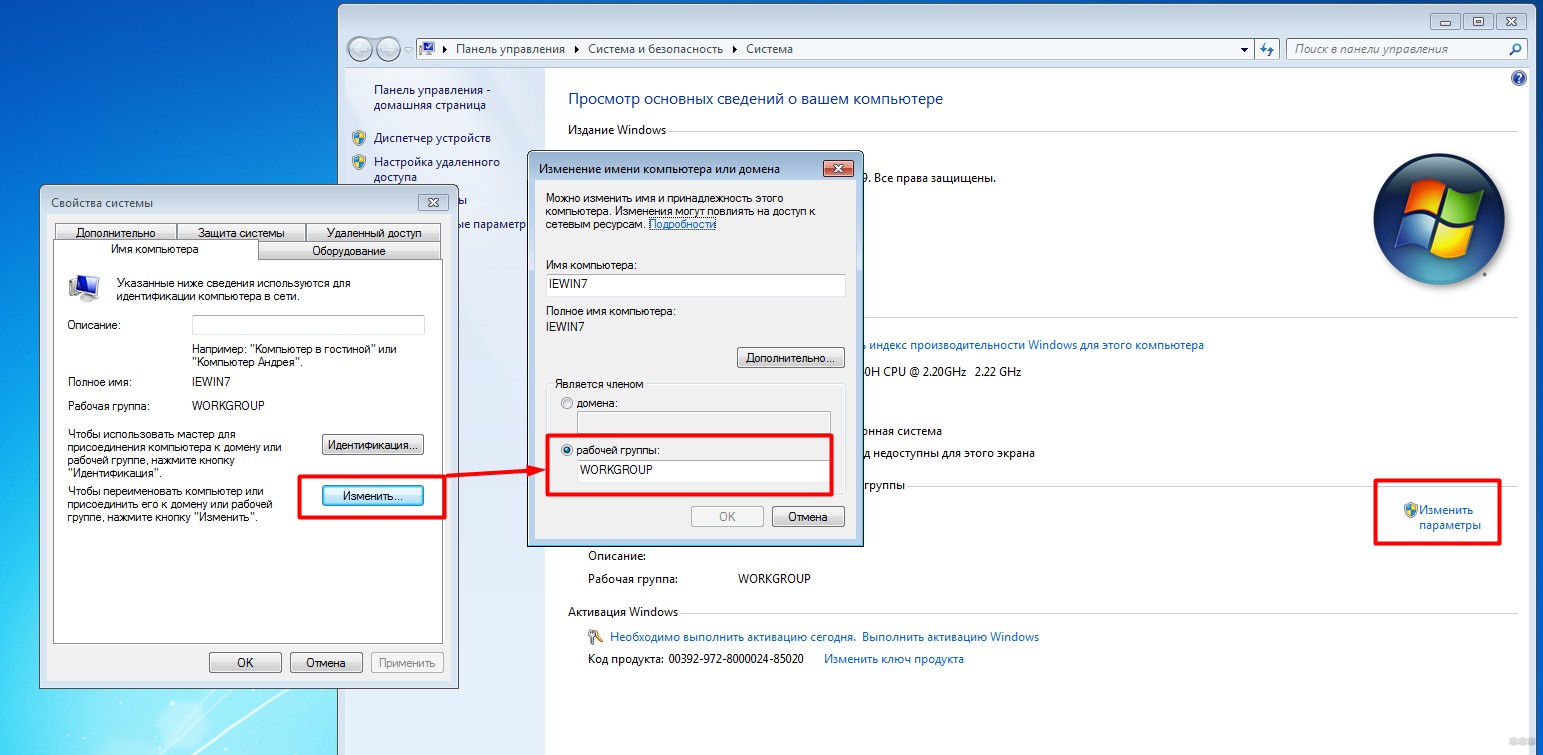Click the Forward navigation arrow in Explorer
1543x755 pixels.
click(x=388, y=49)
